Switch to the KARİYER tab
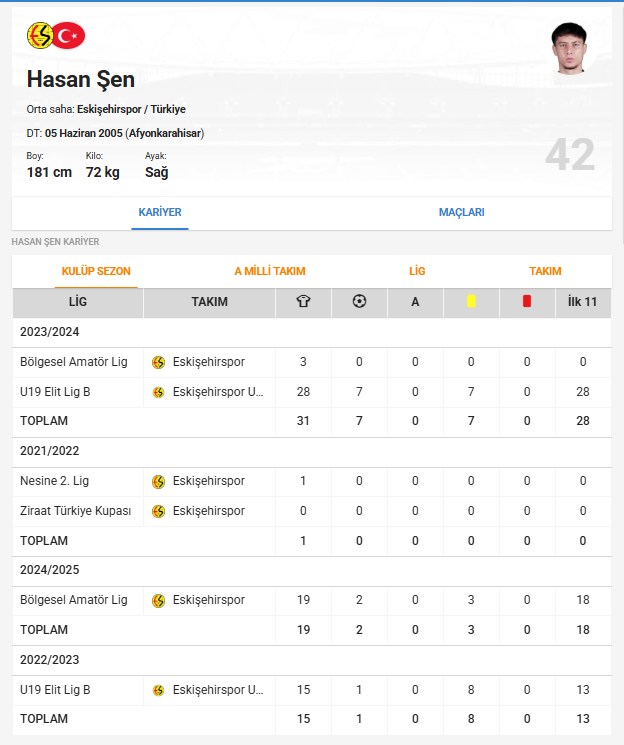624x745 pixels. pyautogui.click(x=160, y=212)
